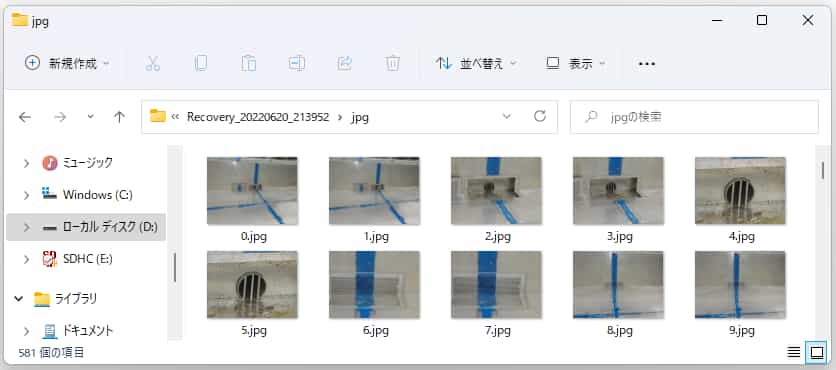This screenshot has height=370, width=836.
Task: Click the jpg breadcrumb segment
Action: pyautogui.click(x=359, y=117)
